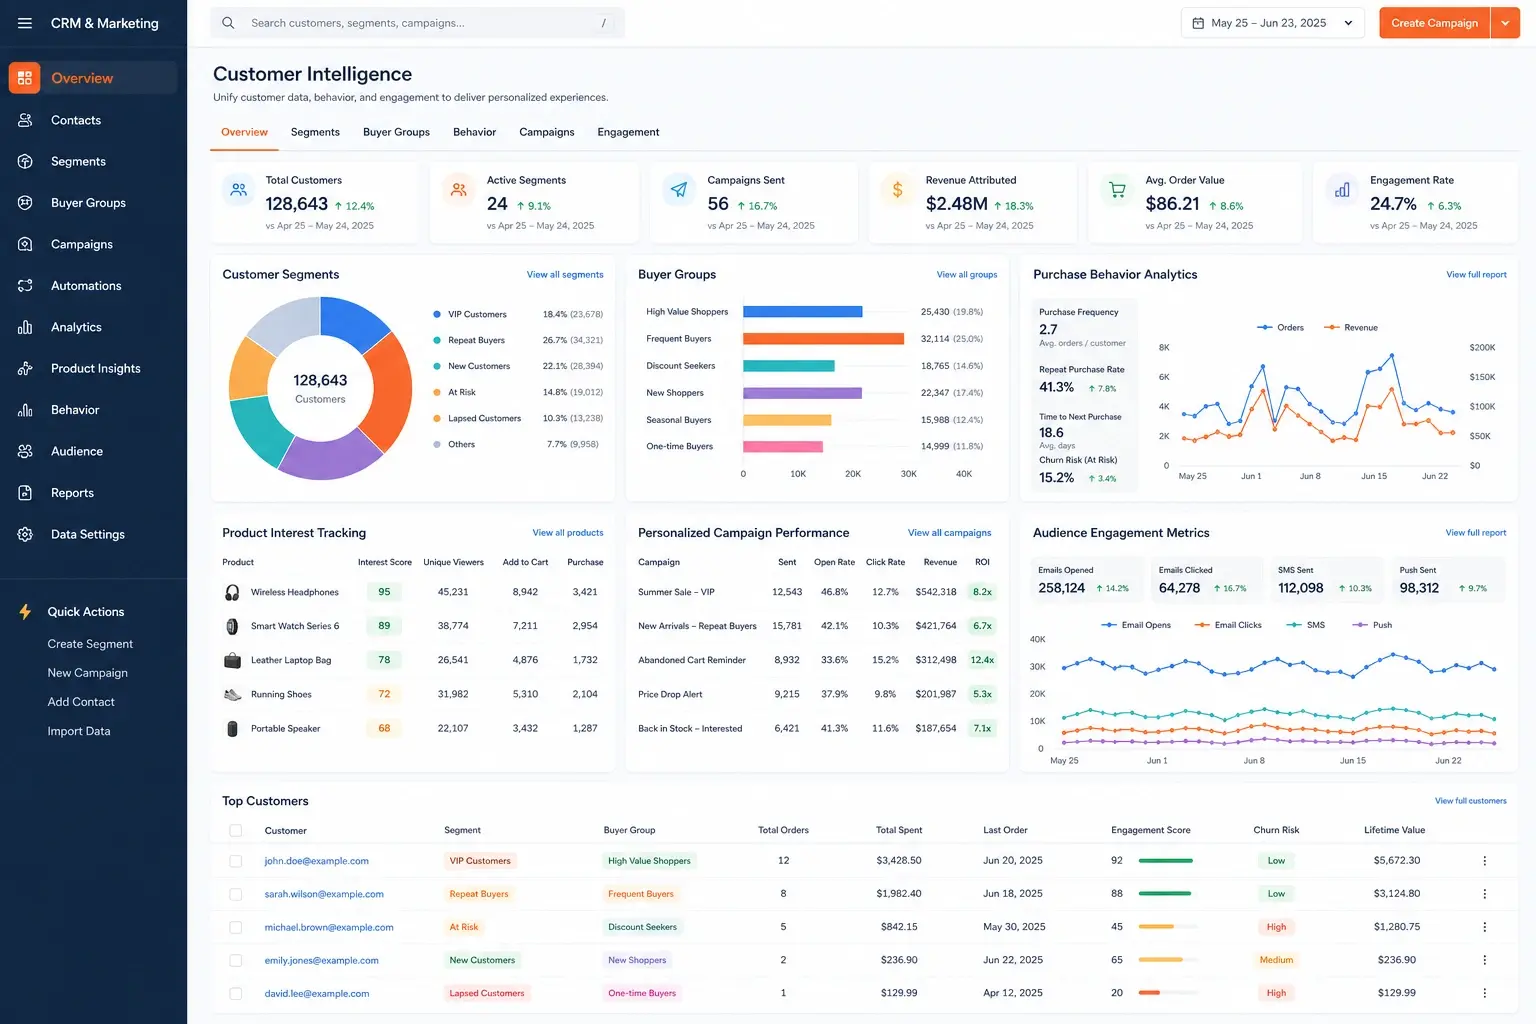
Task: Click the Audience sidebar icon
Action: (25, 452)
